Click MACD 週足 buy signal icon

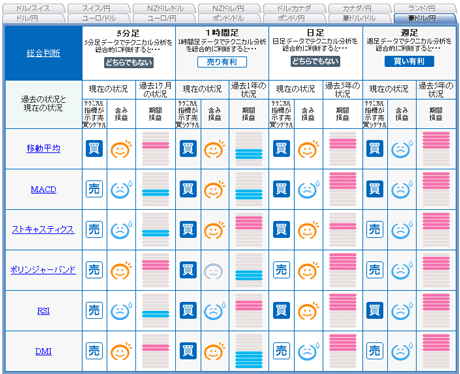pos(375,189)
